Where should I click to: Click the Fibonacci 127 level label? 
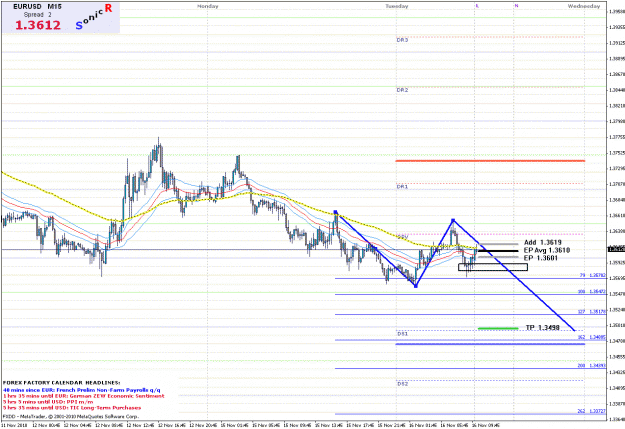[x=592, y=311]
